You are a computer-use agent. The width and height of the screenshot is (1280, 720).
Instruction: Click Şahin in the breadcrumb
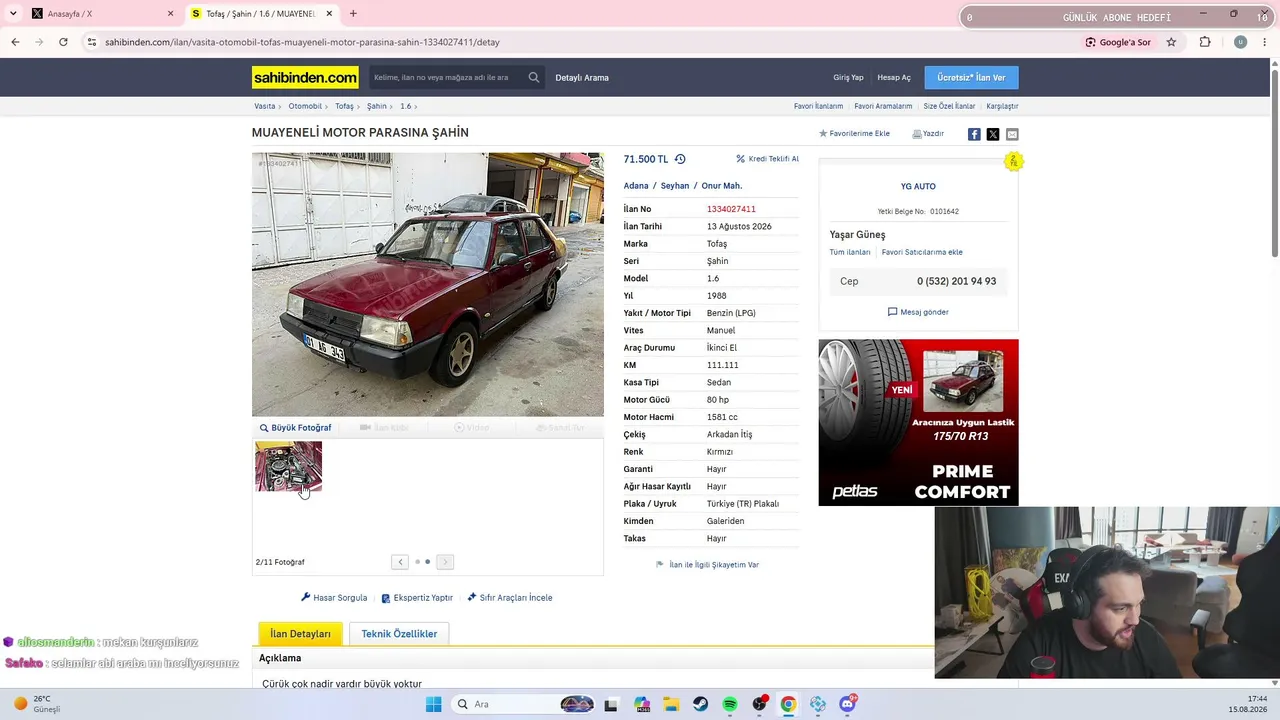pyautogui.click(x=376, y=106)
